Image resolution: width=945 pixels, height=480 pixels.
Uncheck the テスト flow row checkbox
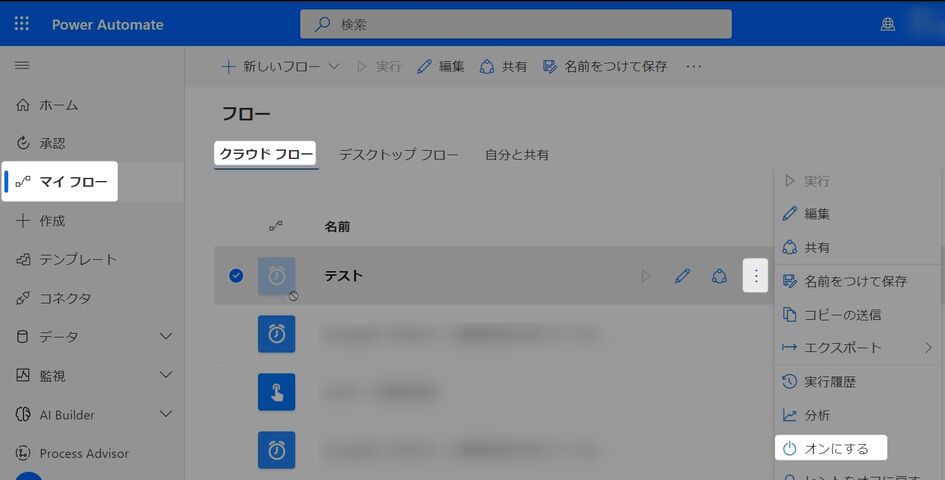coord(236,276)
